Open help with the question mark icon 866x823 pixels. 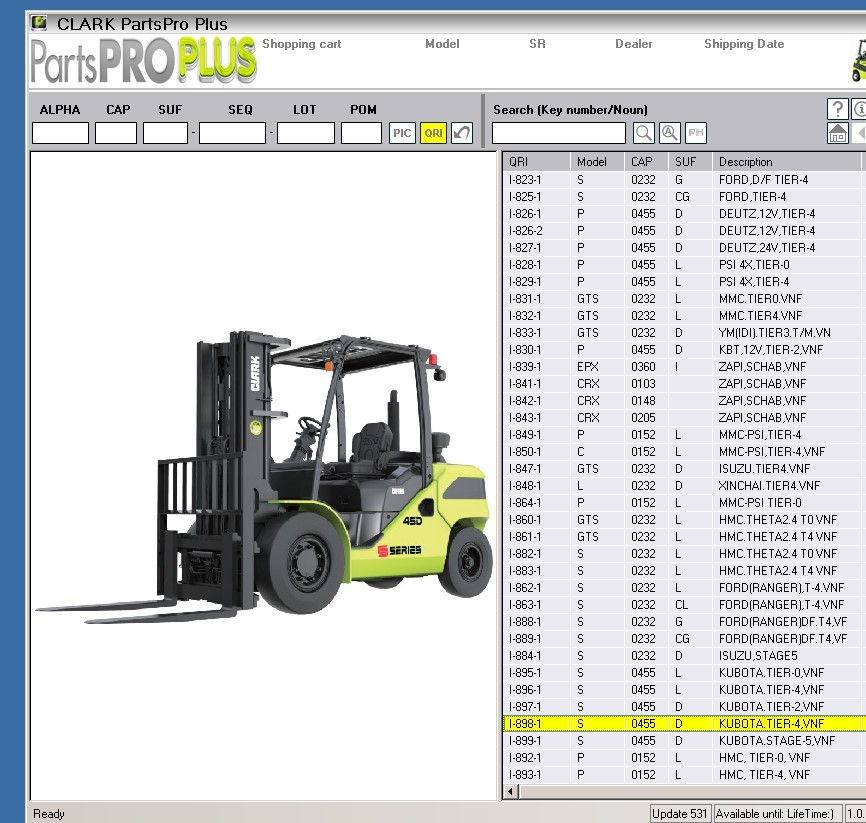(x=838, y=108)
